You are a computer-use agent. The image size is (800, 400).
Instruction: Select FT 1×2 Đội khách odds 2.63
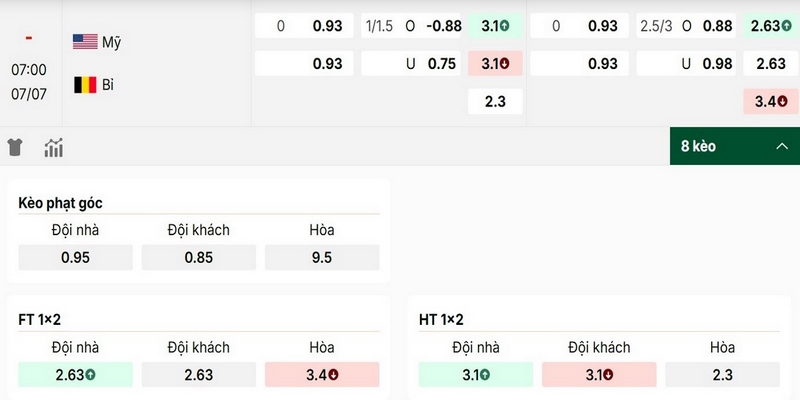[198, 375]
